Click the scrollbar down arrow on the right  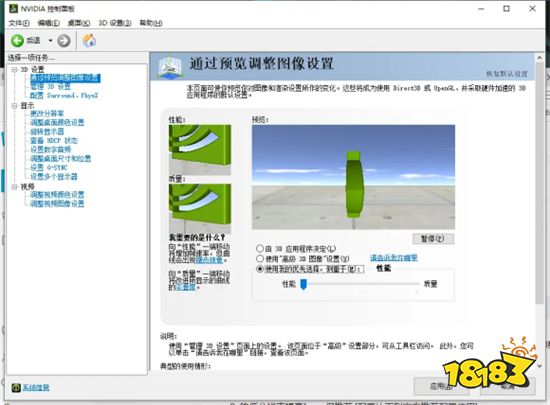pos(539,366)
